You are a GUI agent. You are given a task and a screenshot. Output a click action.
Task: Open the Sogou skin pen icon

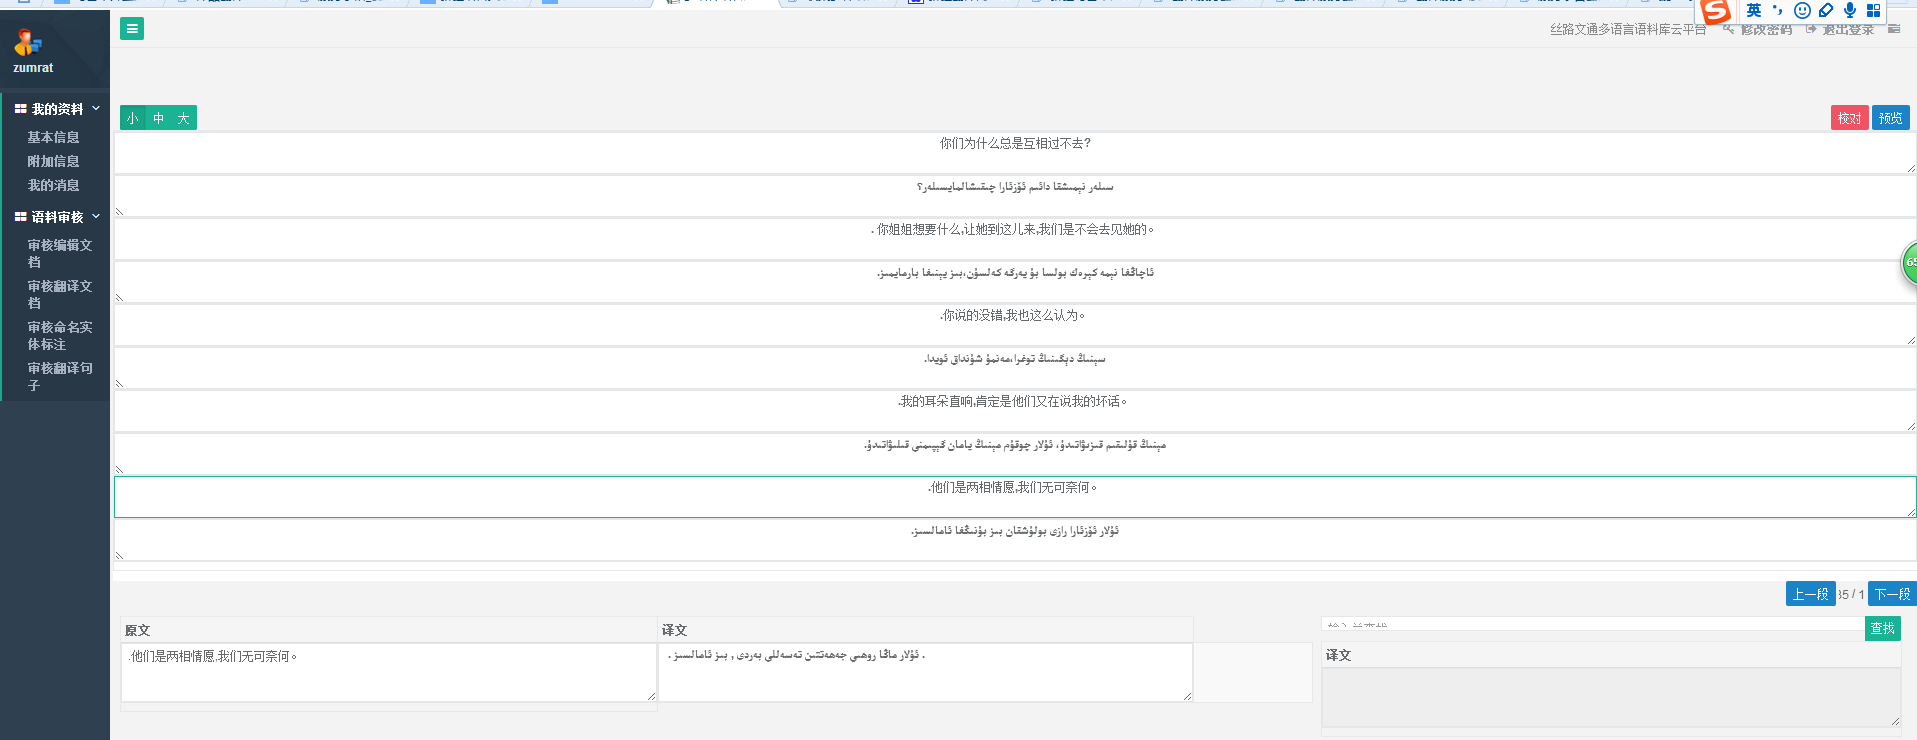(x=1826, y=10)
